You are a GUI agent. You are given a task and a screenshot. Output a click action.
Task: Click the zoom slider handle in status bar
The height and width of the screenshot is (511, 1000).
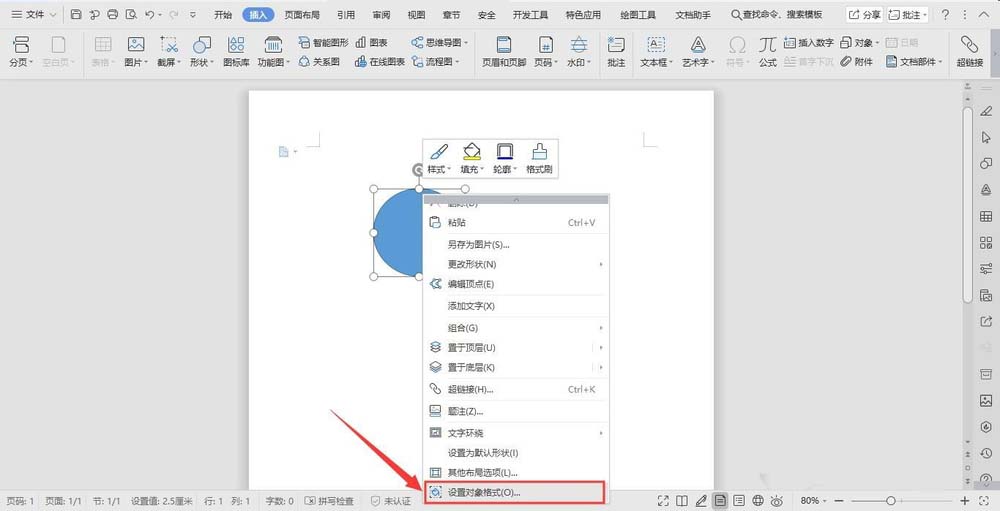click(891, 501)
